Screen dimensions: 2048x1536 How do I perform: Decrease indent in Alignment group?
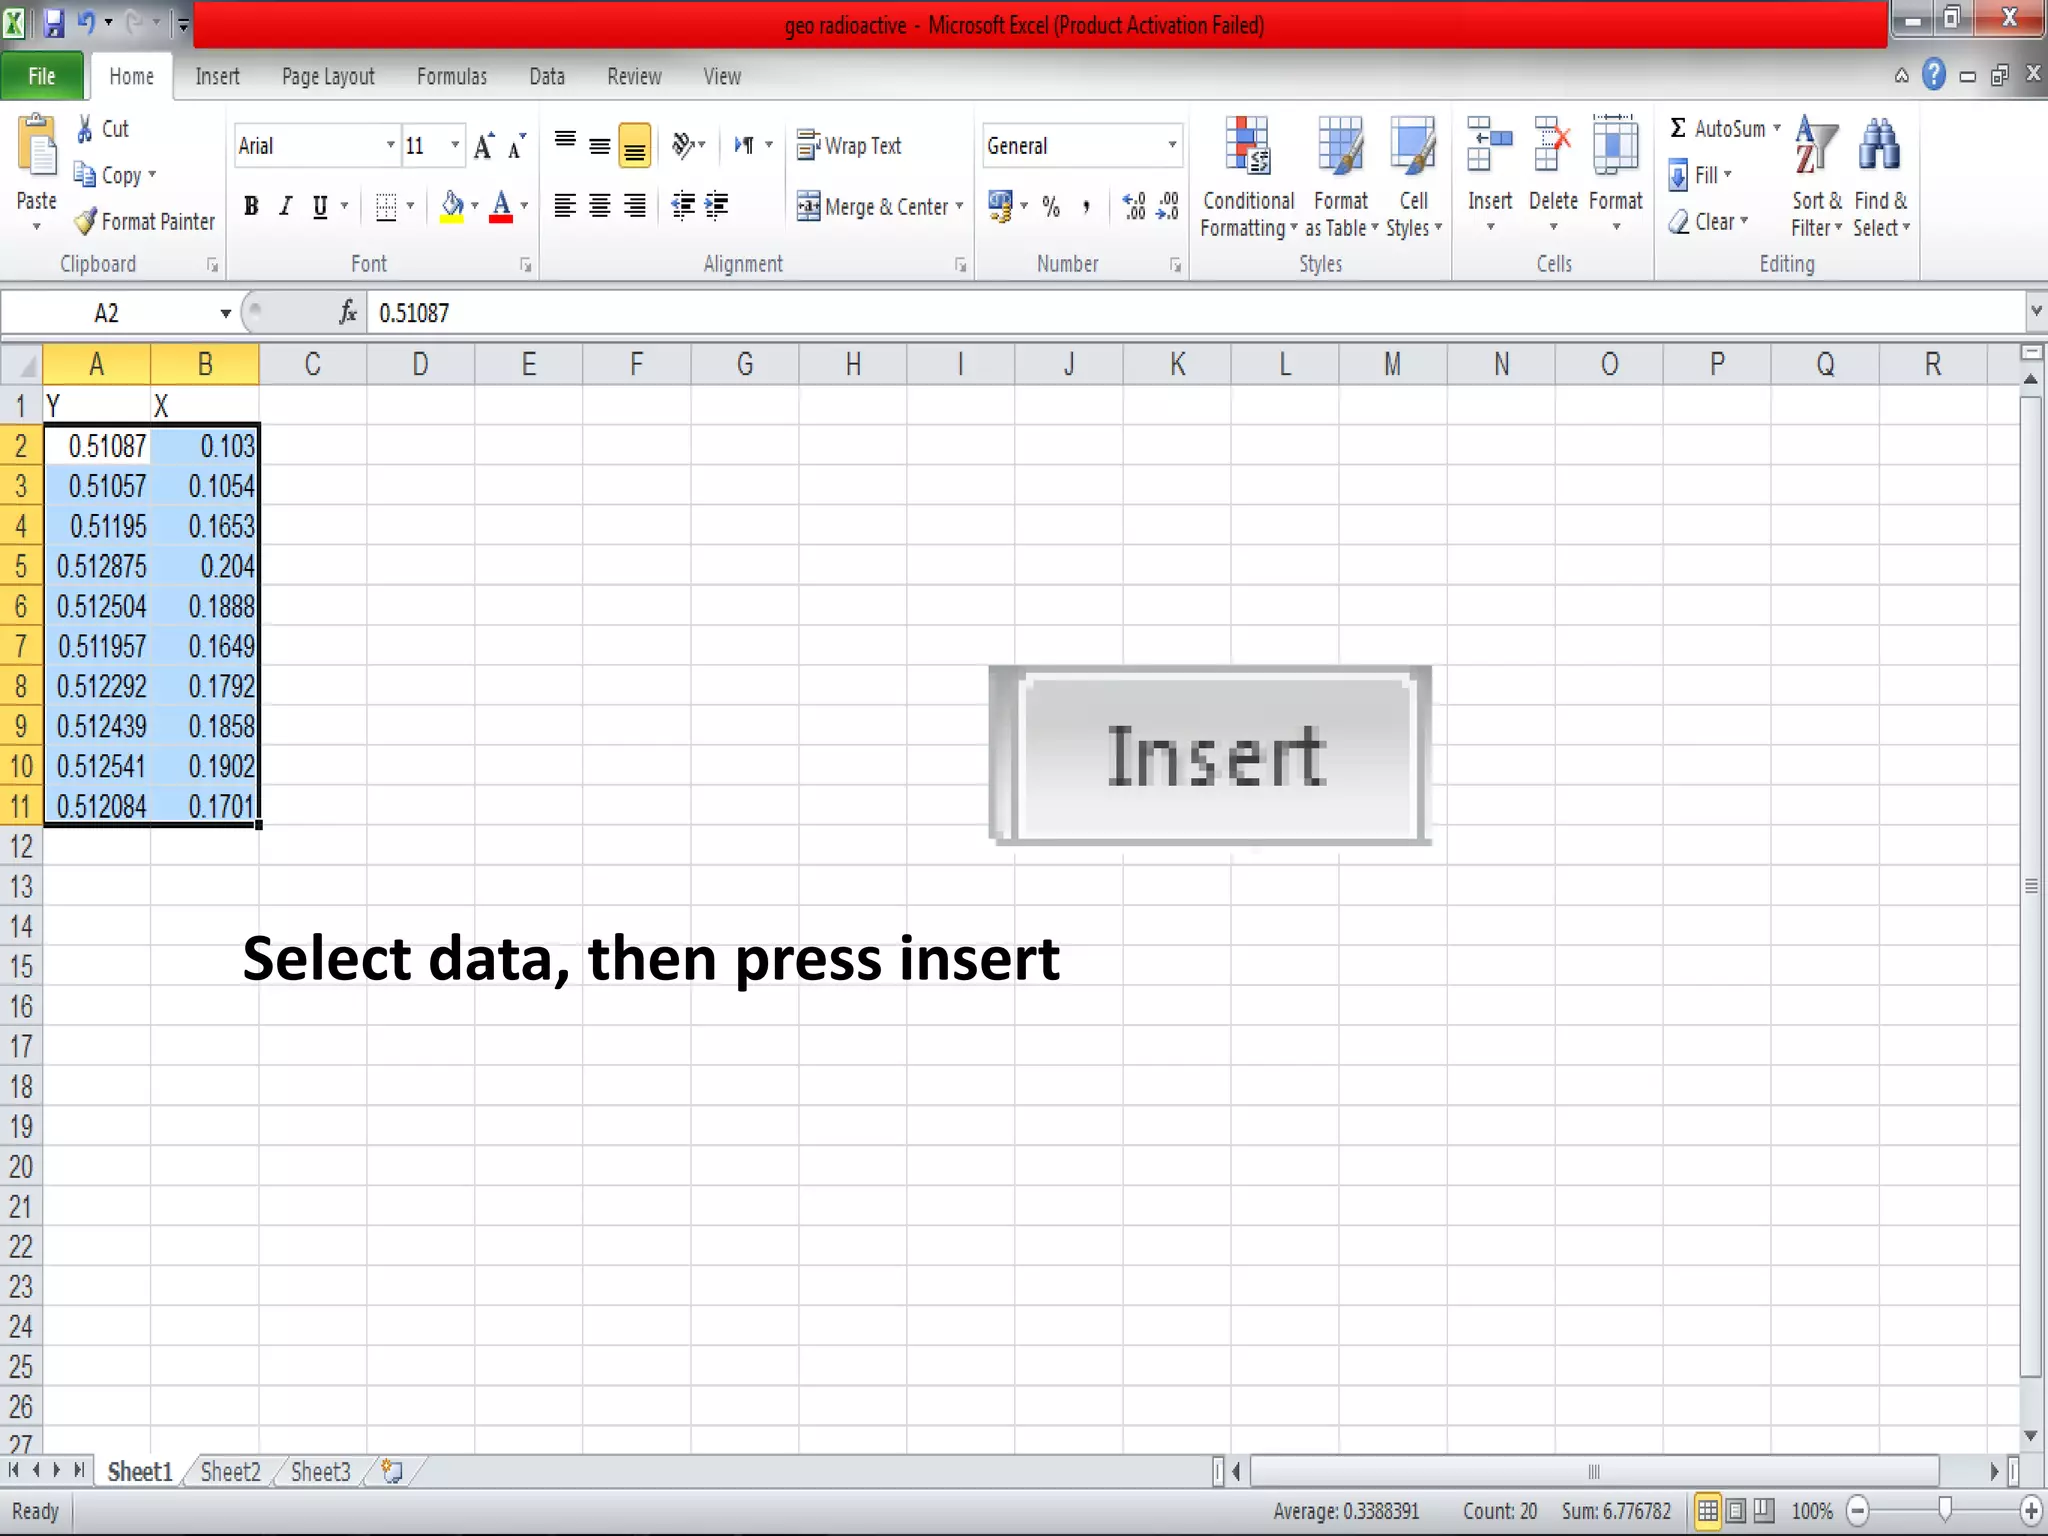pos(683,206)
